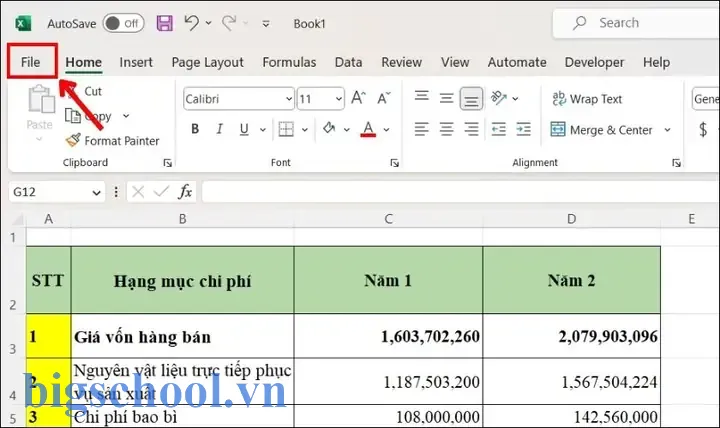Open the File tab
The image size is (720, 428).
coord(31,62)
